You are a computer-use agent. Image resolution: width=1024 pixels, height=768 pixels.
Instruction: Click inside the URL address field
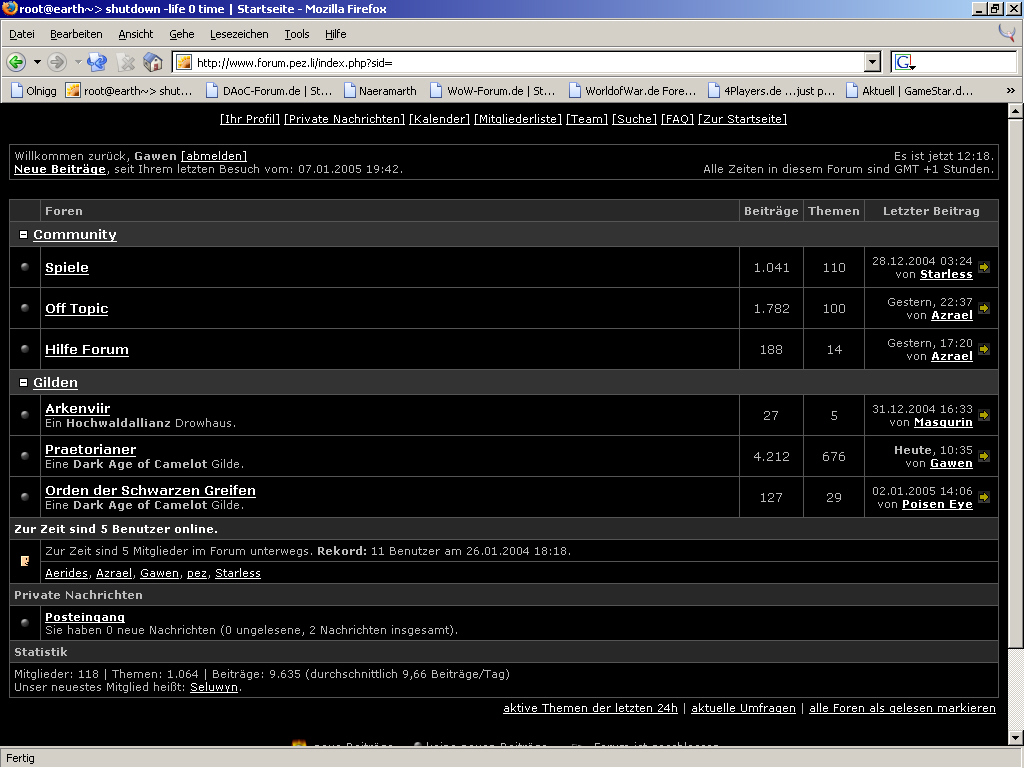pyautogui.click(x=520, y=62)
